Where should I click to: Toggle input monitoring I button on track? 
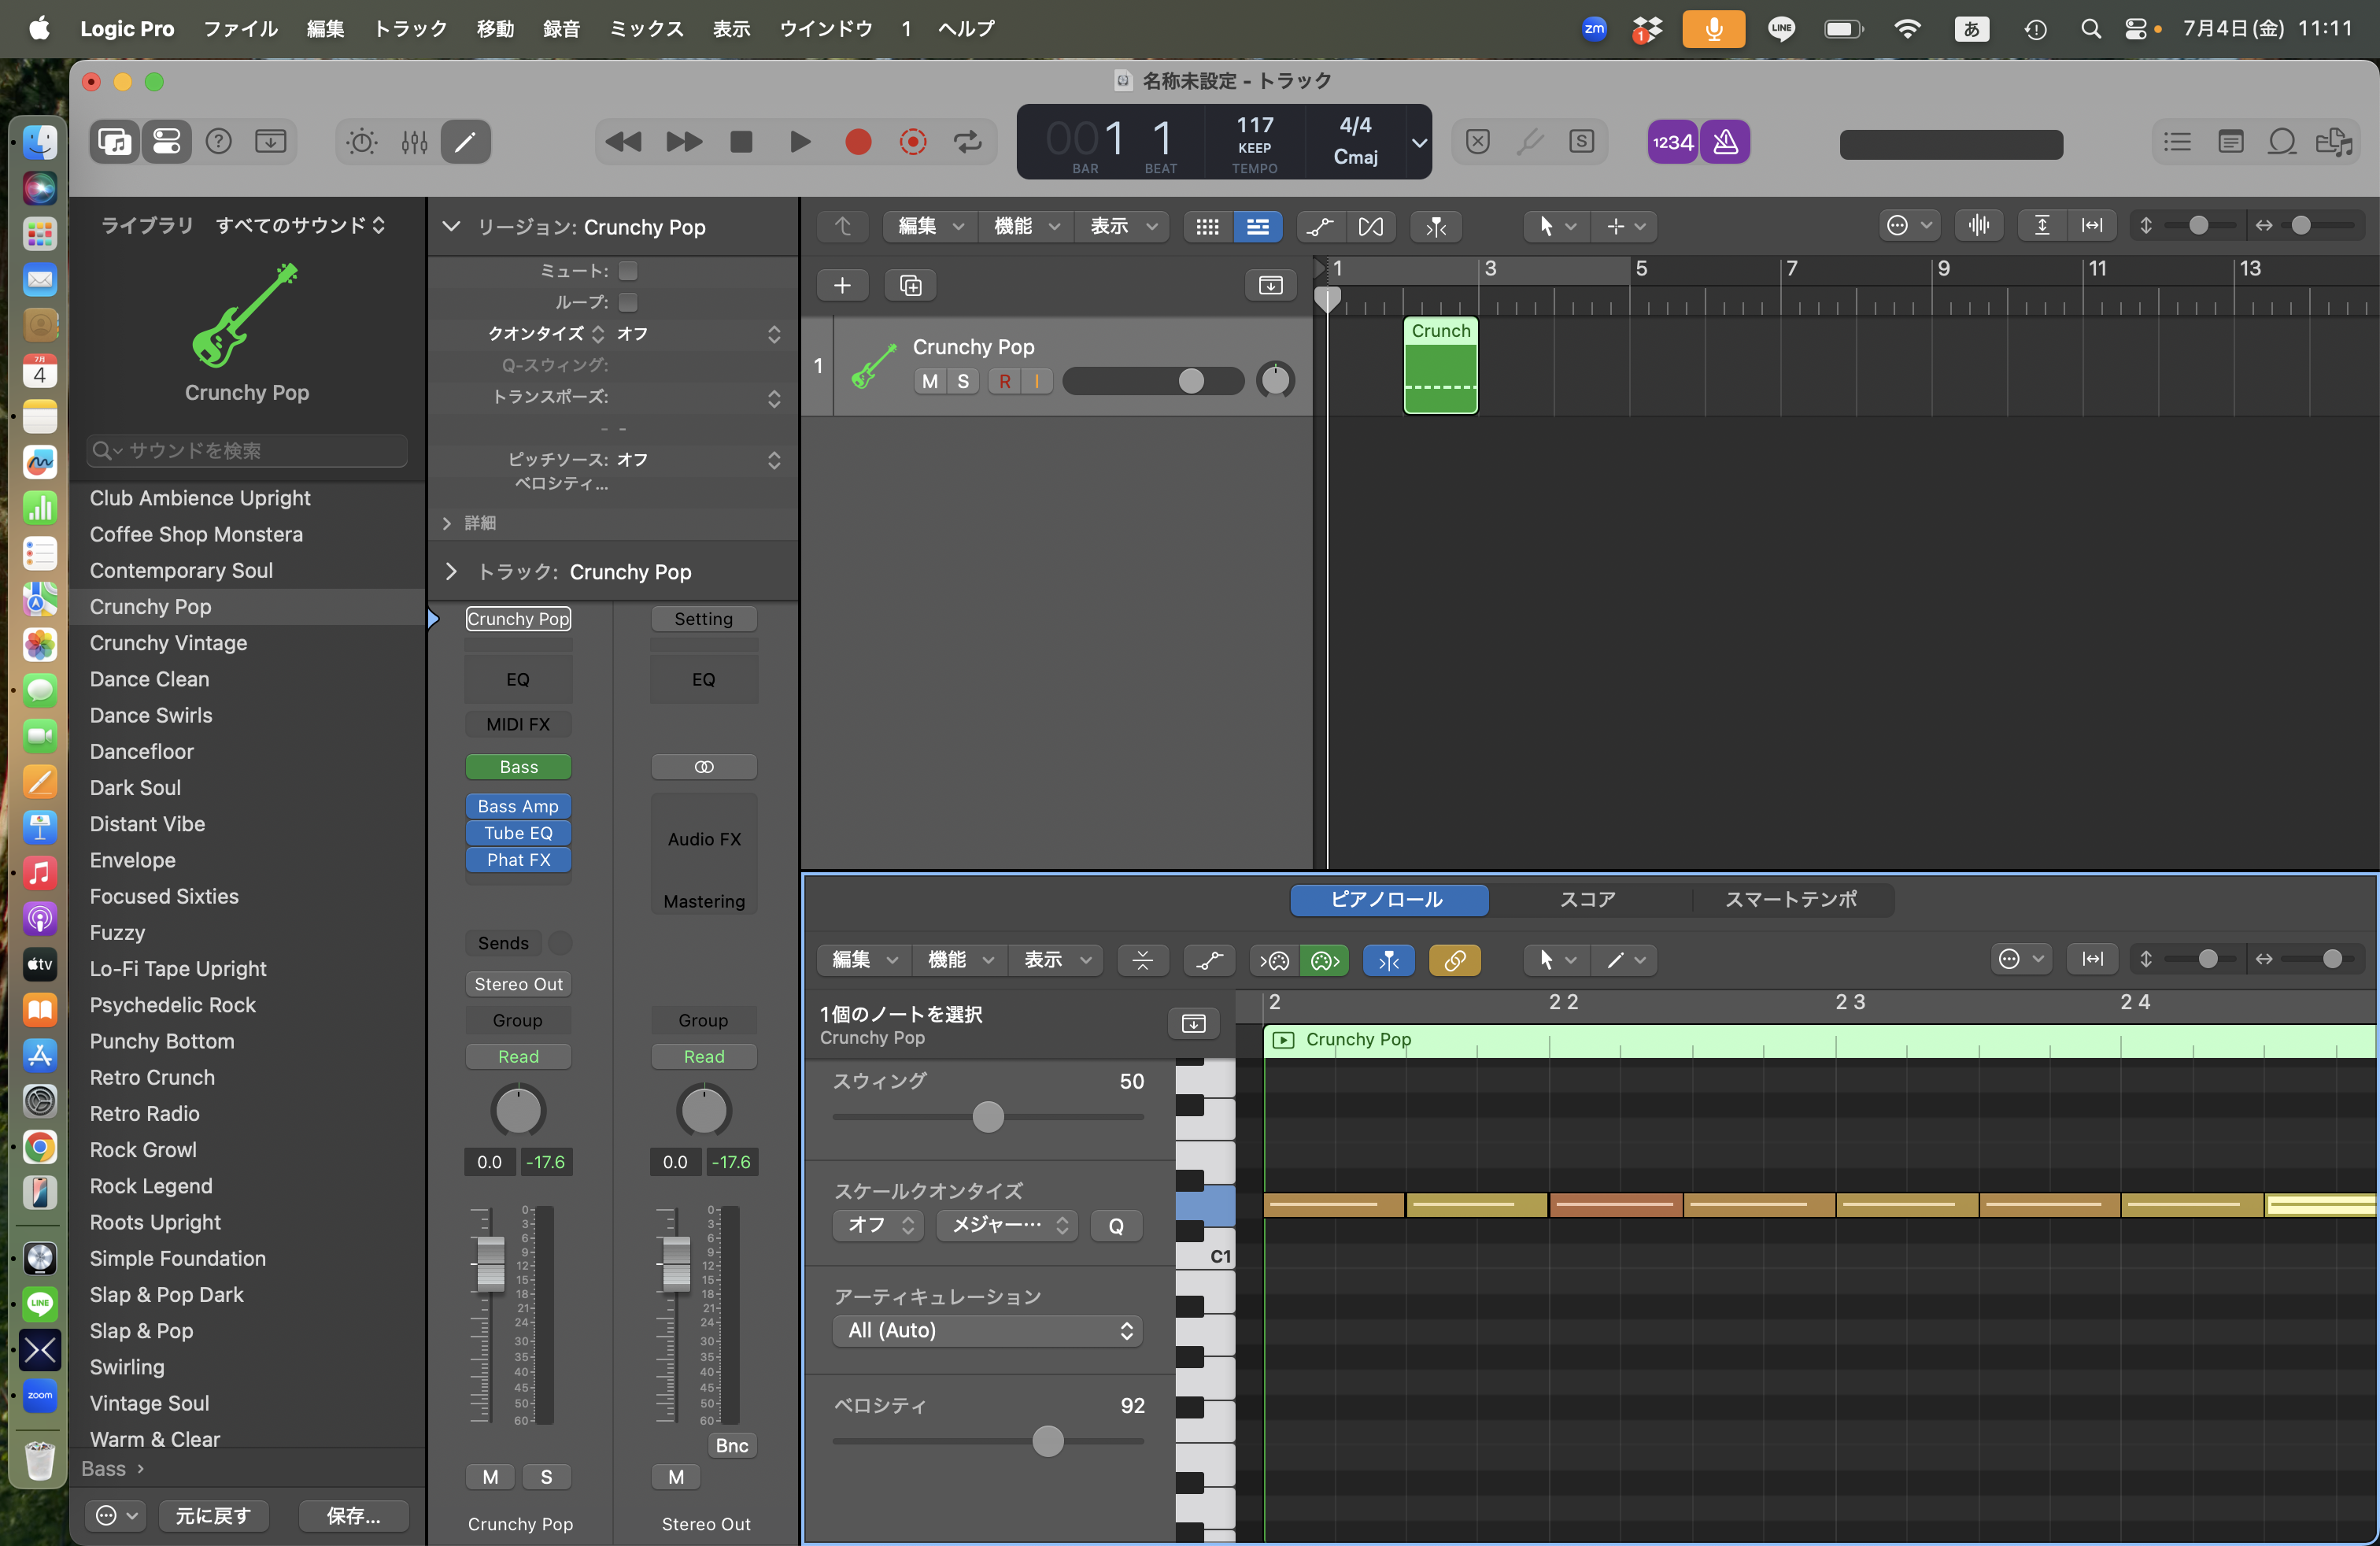(1037, 381)
